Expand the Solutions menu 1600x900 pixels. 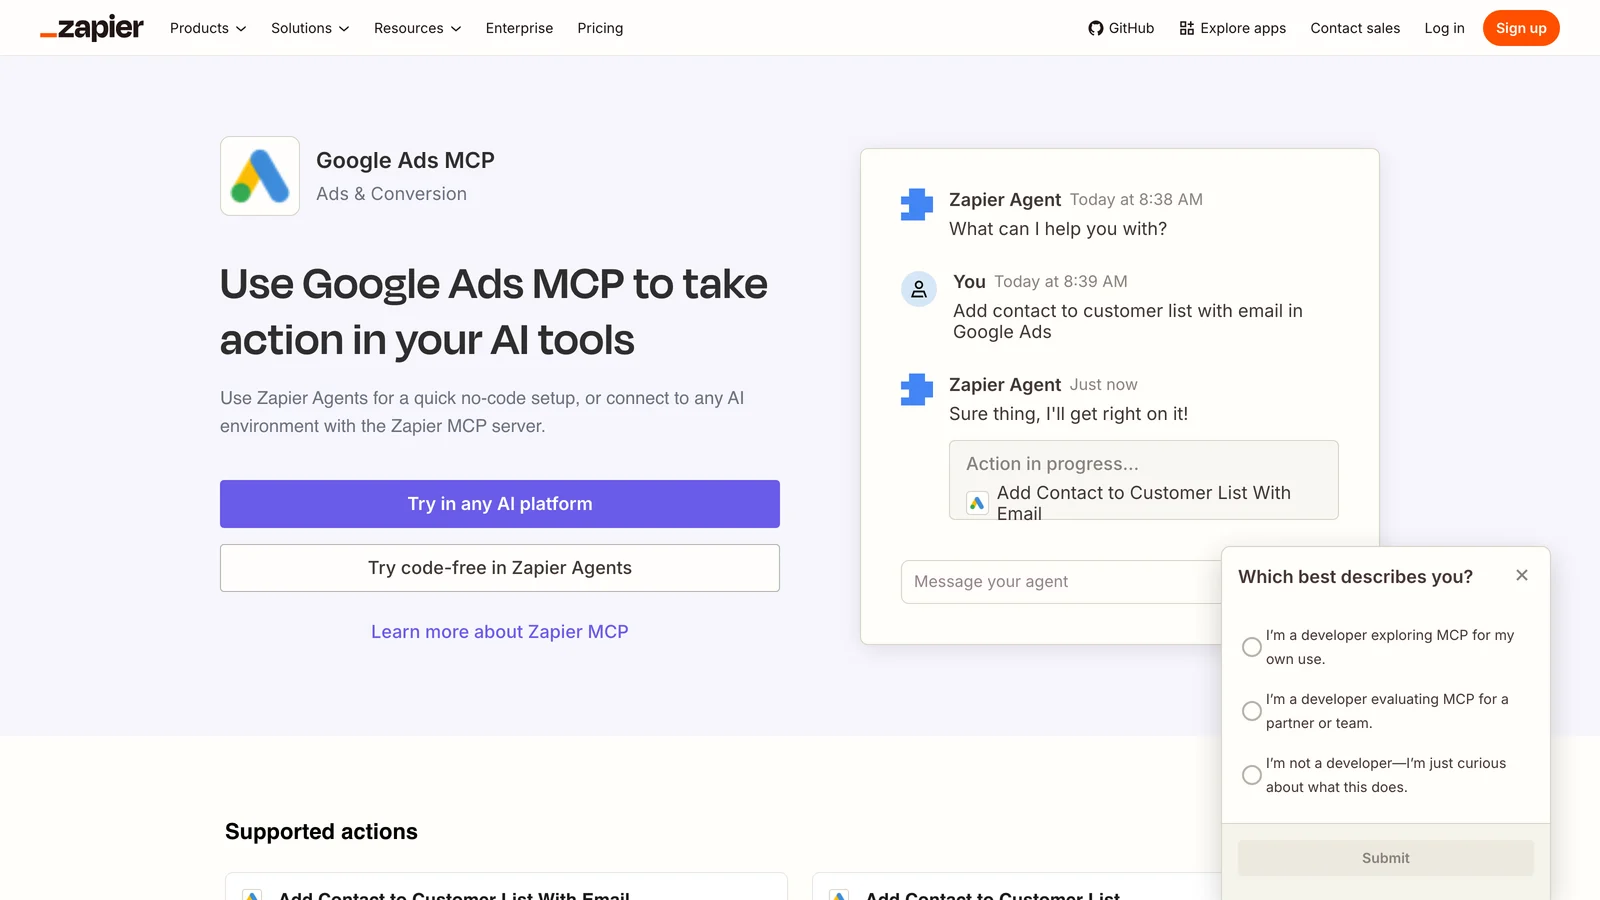click(x=310, y=28)
